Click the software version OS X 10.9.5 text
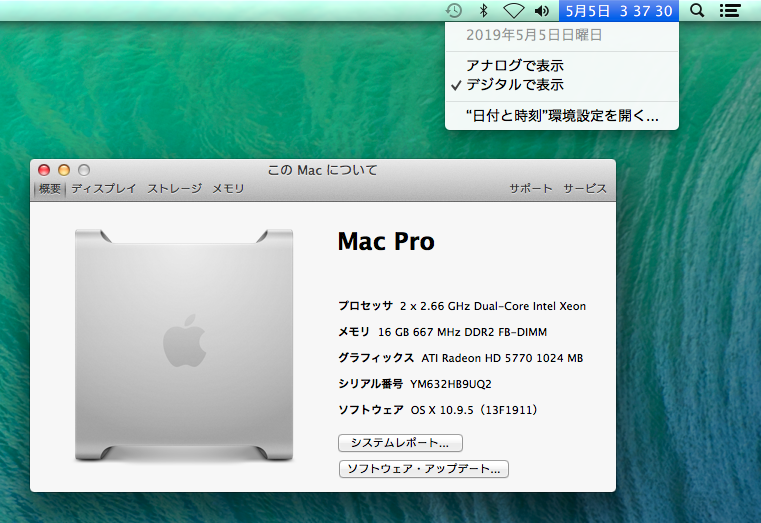Screen dimensions: 761x523 coord(474,410)
